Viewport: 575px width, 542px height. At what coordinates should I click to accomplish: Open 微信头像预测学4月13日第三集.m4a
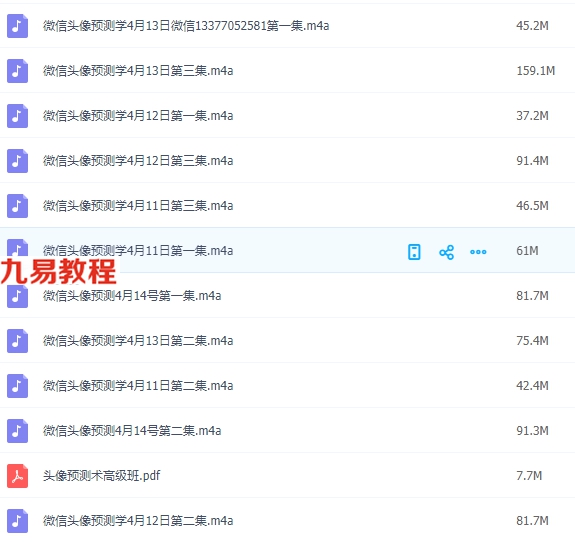tap(138, 71)
